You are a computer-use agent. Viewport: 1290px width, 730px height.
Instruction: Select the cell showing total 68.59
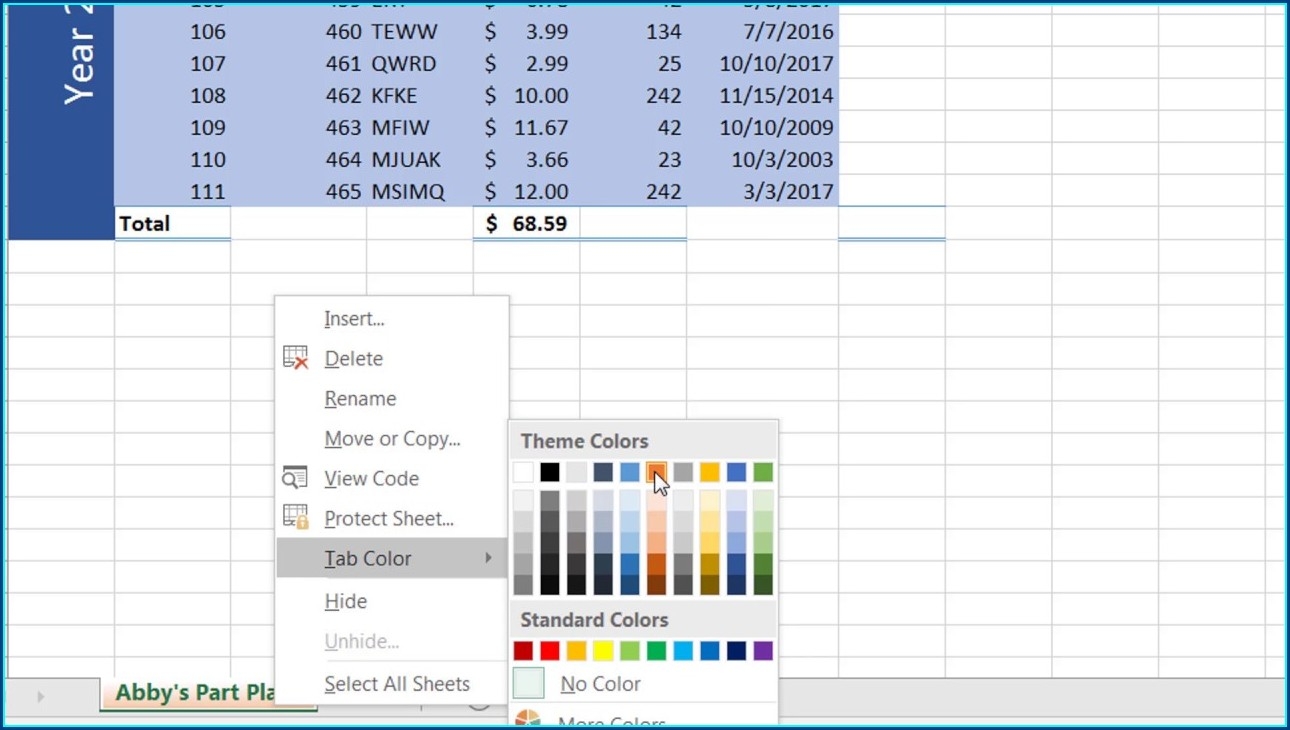(x=526, y=223)
